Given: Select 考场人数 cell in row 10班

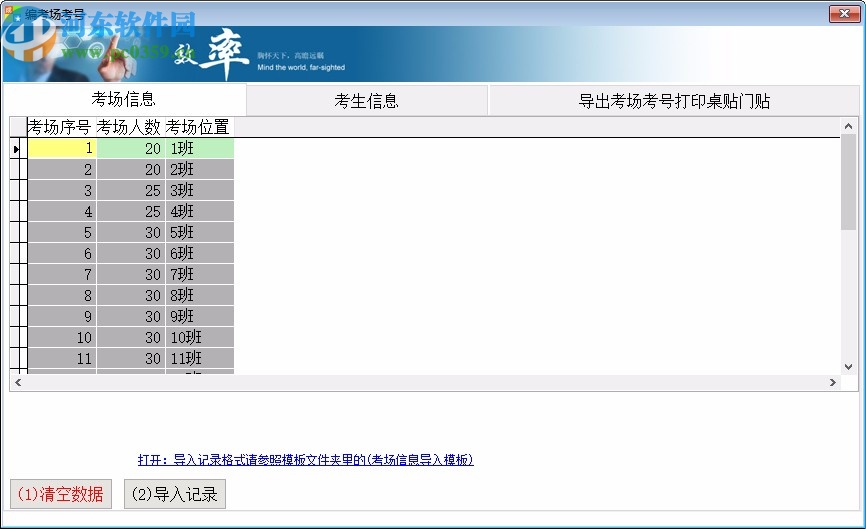Looking at the screenshot, I should point(131,337).
